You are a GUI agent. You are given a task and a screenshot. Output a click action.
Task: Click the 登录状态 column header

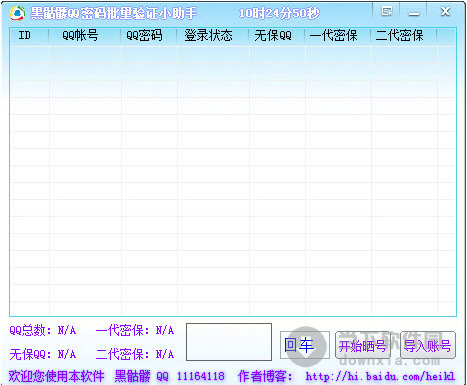point(213,36)
